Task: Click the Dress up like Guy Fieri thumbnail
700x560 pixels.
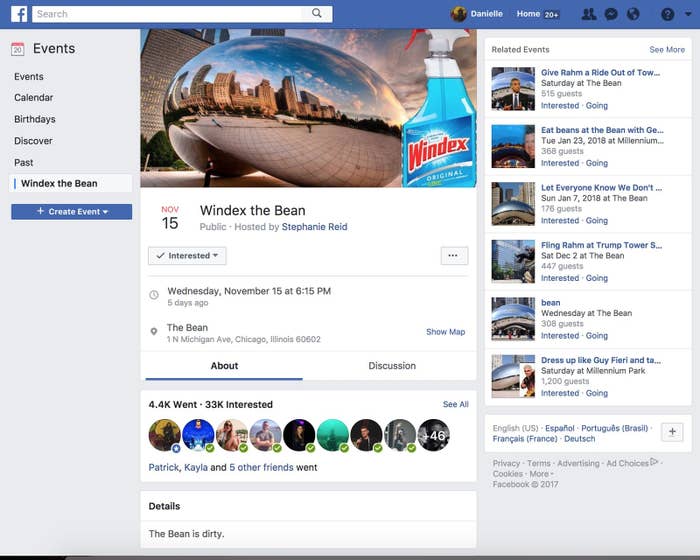Action: click(513, 376)
